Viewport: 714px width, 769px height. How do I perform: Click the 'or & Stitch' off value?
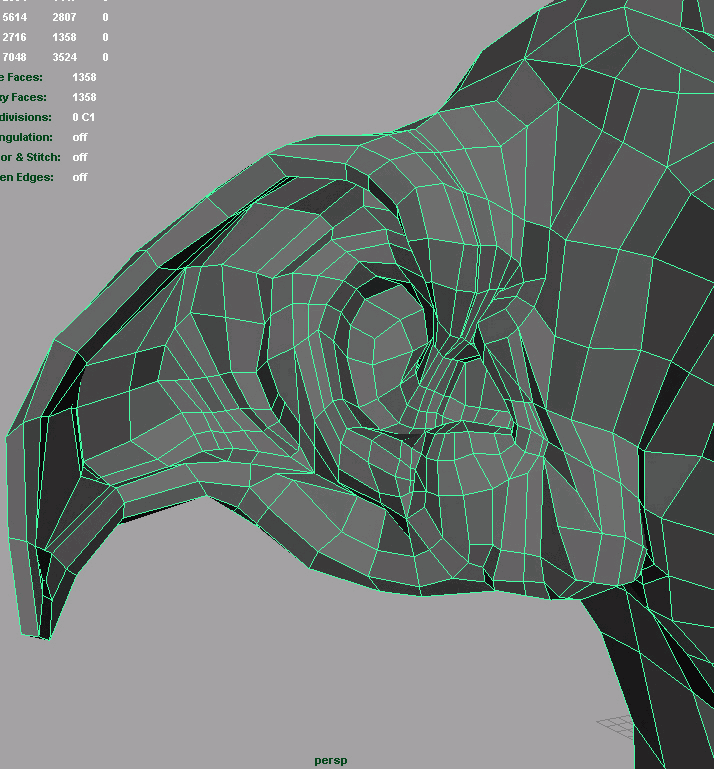click(80, 157)
